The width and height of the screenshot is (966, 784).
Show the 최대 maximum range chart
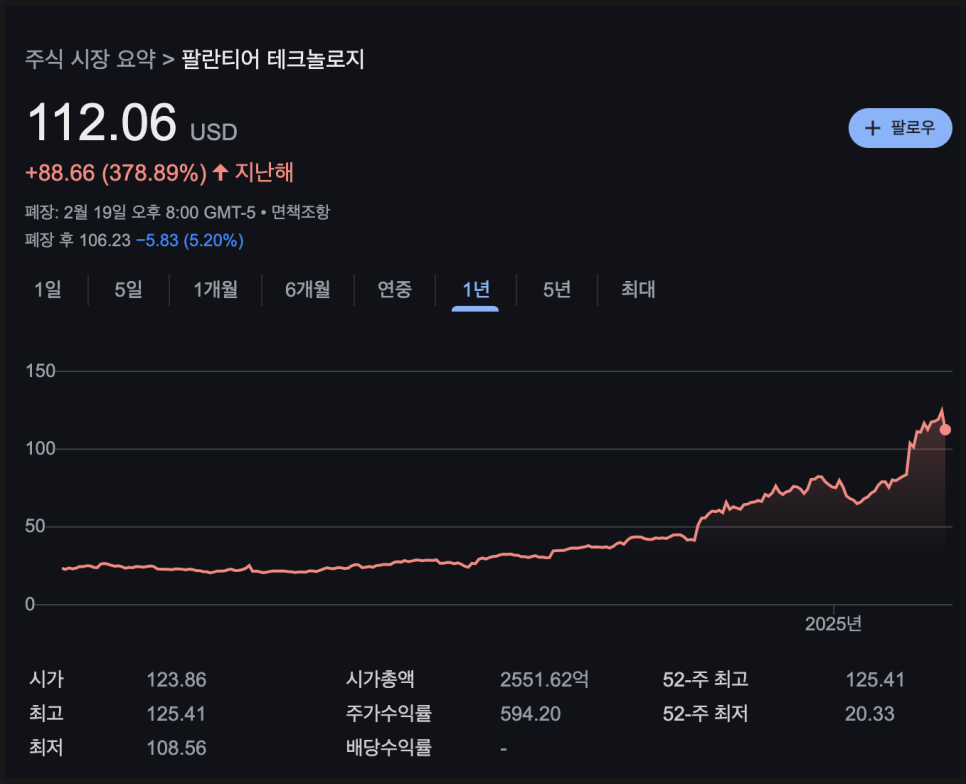tap(638, 289)
